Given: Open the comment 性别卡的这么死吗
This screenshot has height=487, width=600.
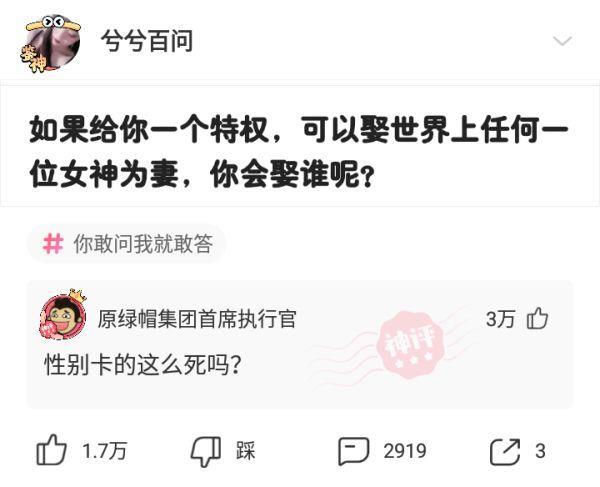Looking at the screenshot, I should coord(143,365).
